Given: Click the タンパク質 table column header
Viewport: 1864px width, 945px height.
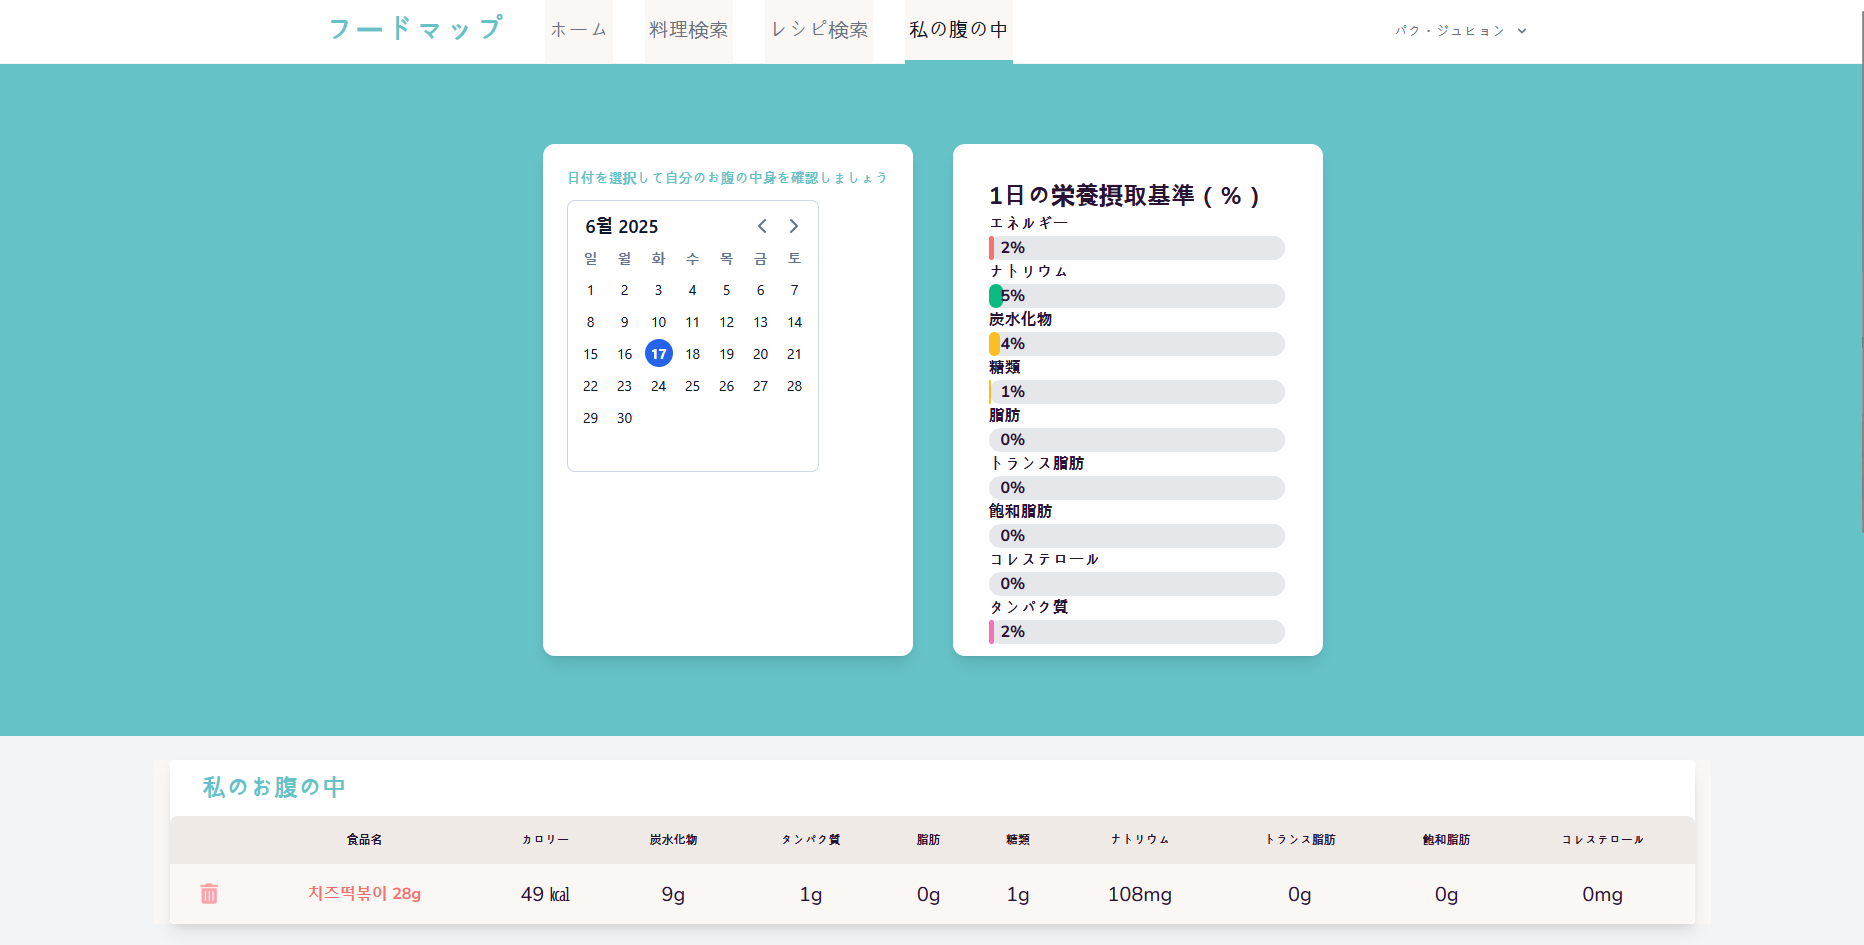Looking at the screenshot, I should click(811, 840).
